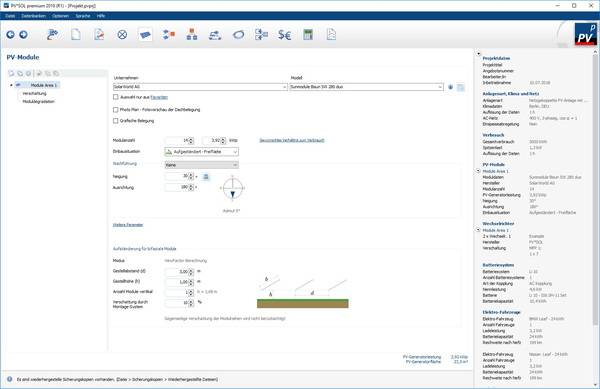600x389 pixels.
Task: Click the Modulanzahl input field
Action: point(179,141)
